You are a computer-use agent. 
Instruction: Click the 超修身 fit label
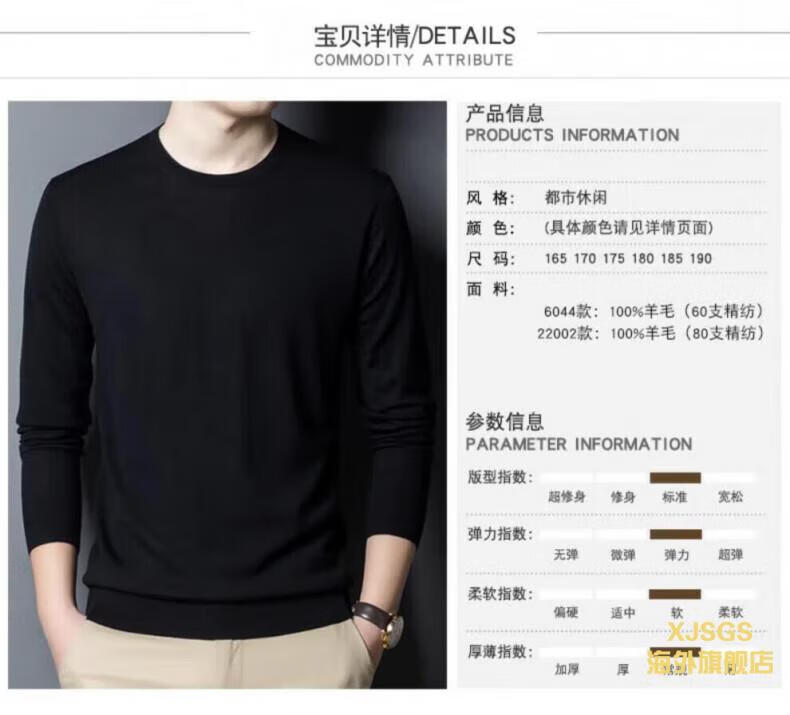(567, 497)
